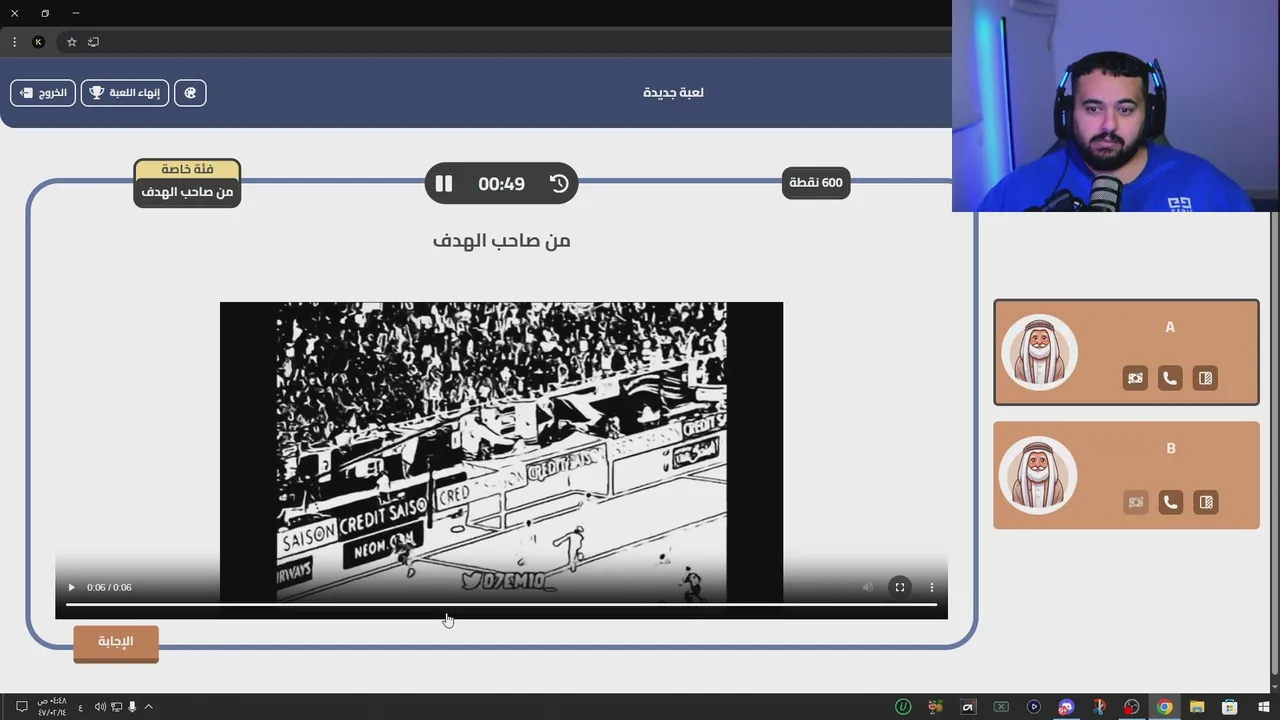Switch the keyboard language indicator

click(81, 707)
